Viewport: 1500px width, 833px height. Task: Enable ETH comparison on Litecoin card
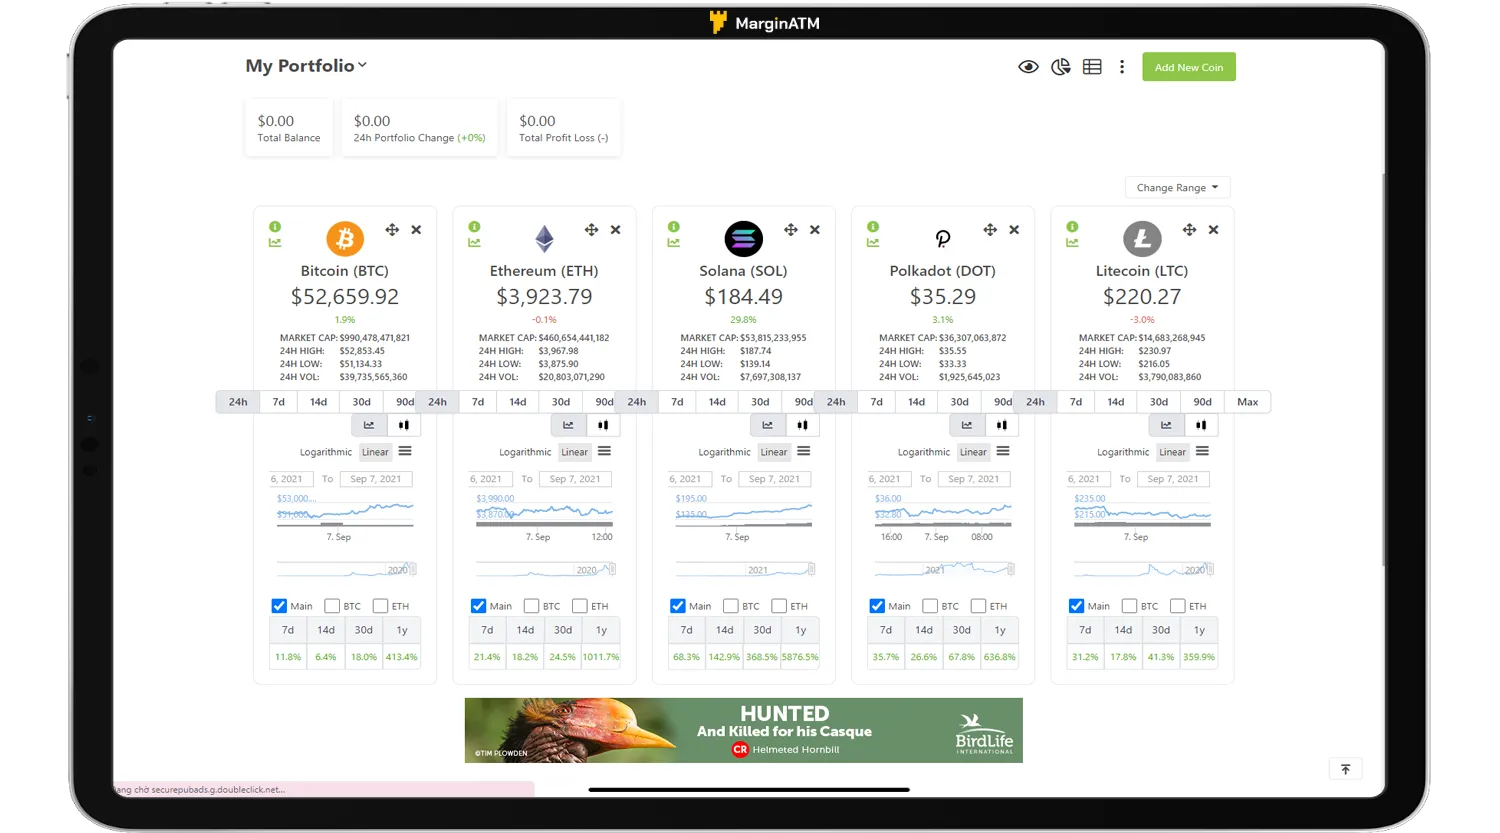point(1178,606)
